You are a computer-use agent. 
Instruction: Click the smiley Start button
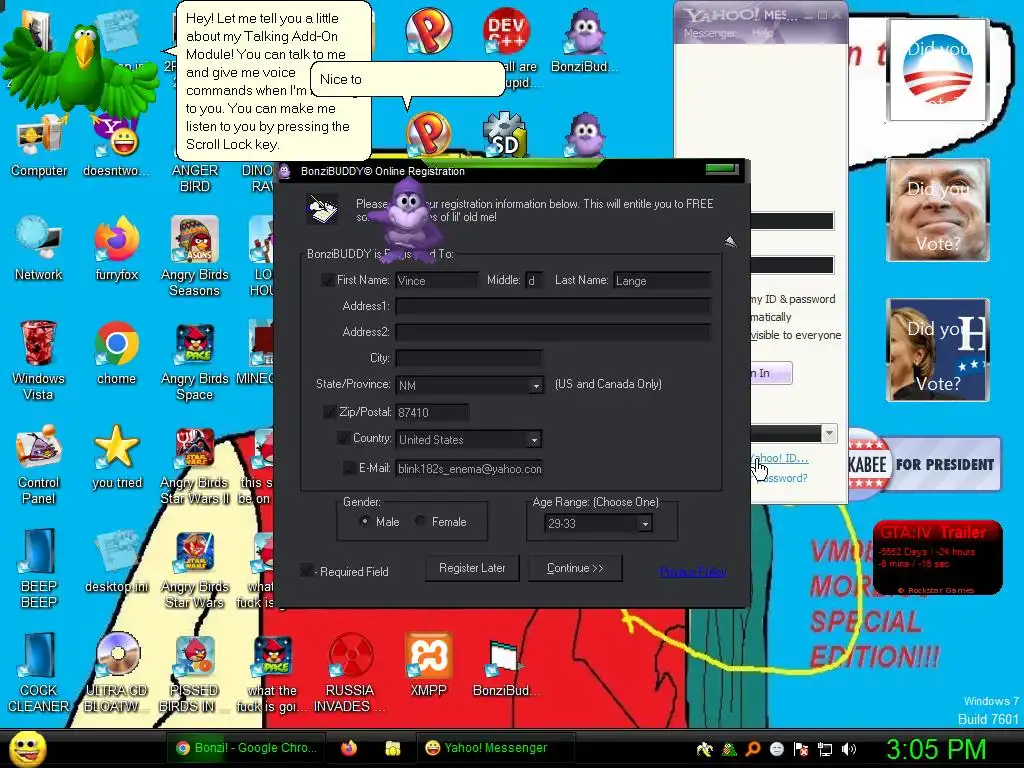[x=27, y=748]
